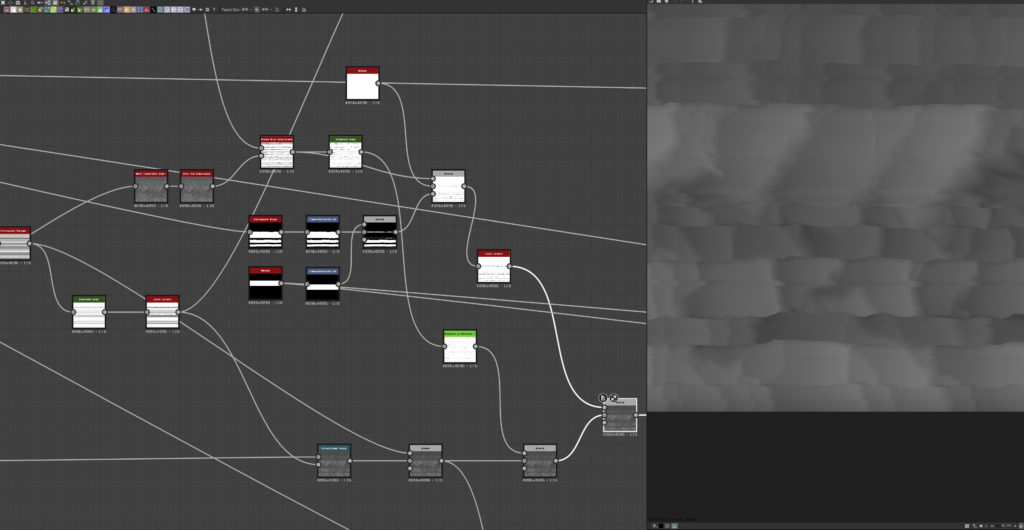
Task: Select the Slope Blur Grayscale node
Action: [277, 153]
